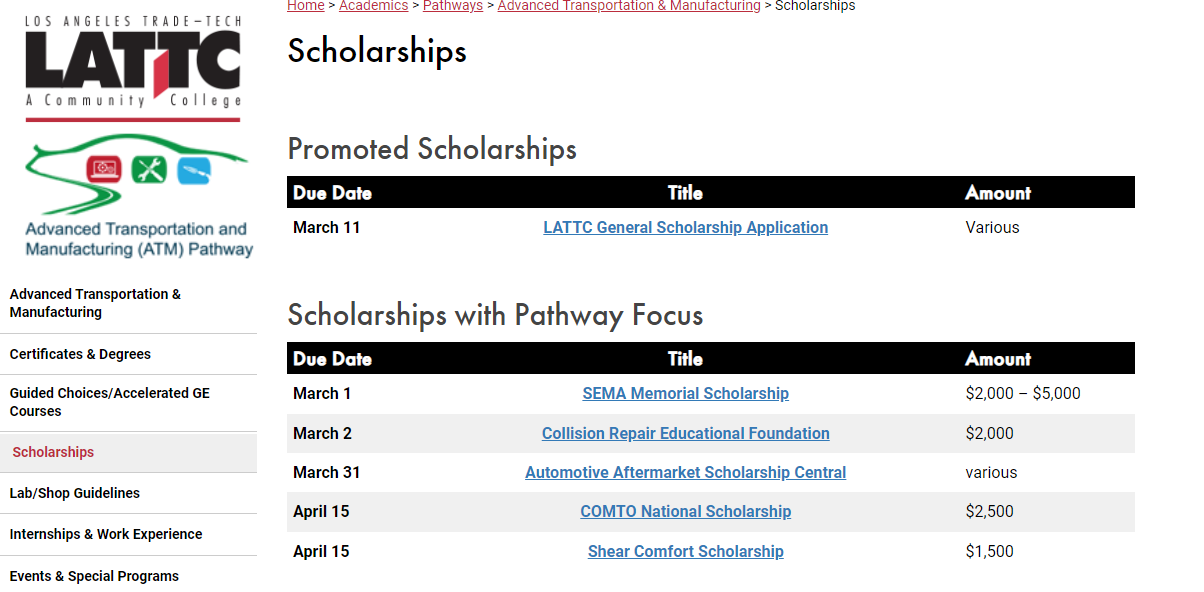This screenshot has height=592, width=1204.
Task: Open the Pathways breadcrumb link
Action: [x=453, y=6]
